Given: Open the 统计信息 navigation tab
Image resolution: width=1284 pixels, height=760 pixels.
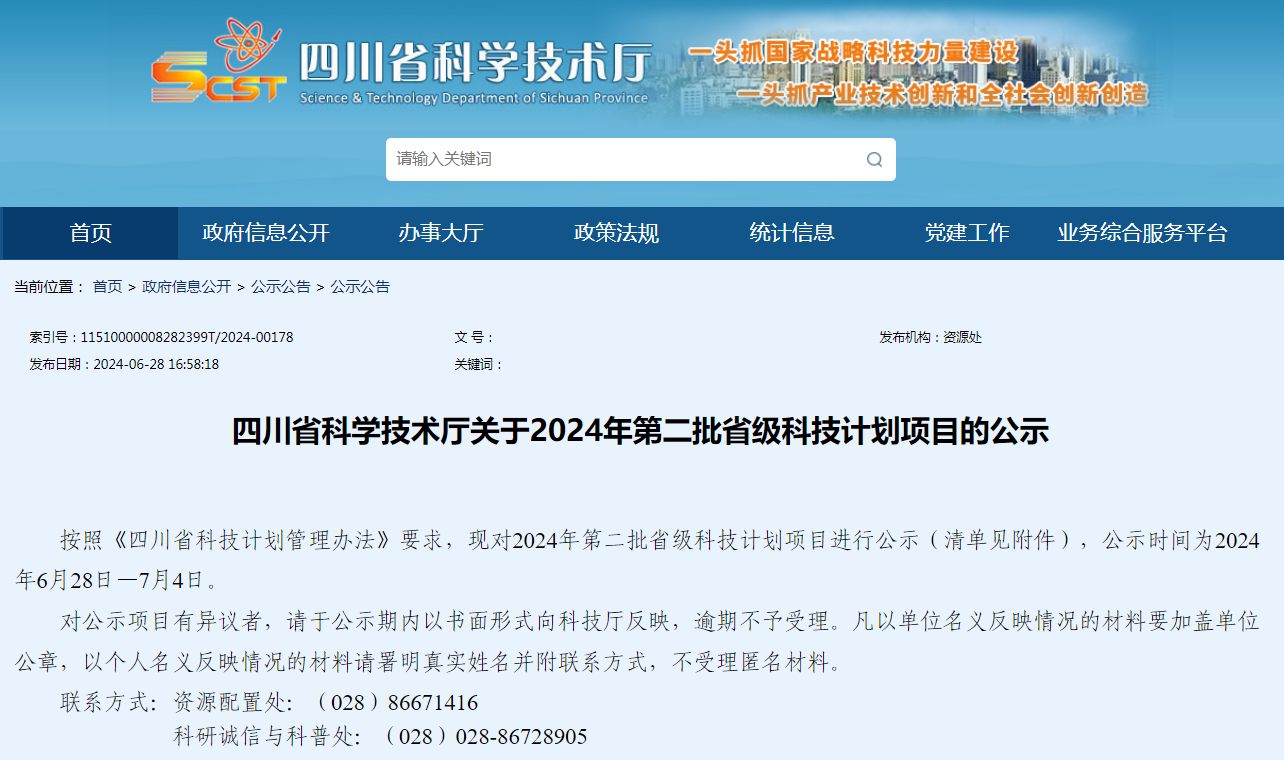Looking at the screenshot, I should click(790, 233).
